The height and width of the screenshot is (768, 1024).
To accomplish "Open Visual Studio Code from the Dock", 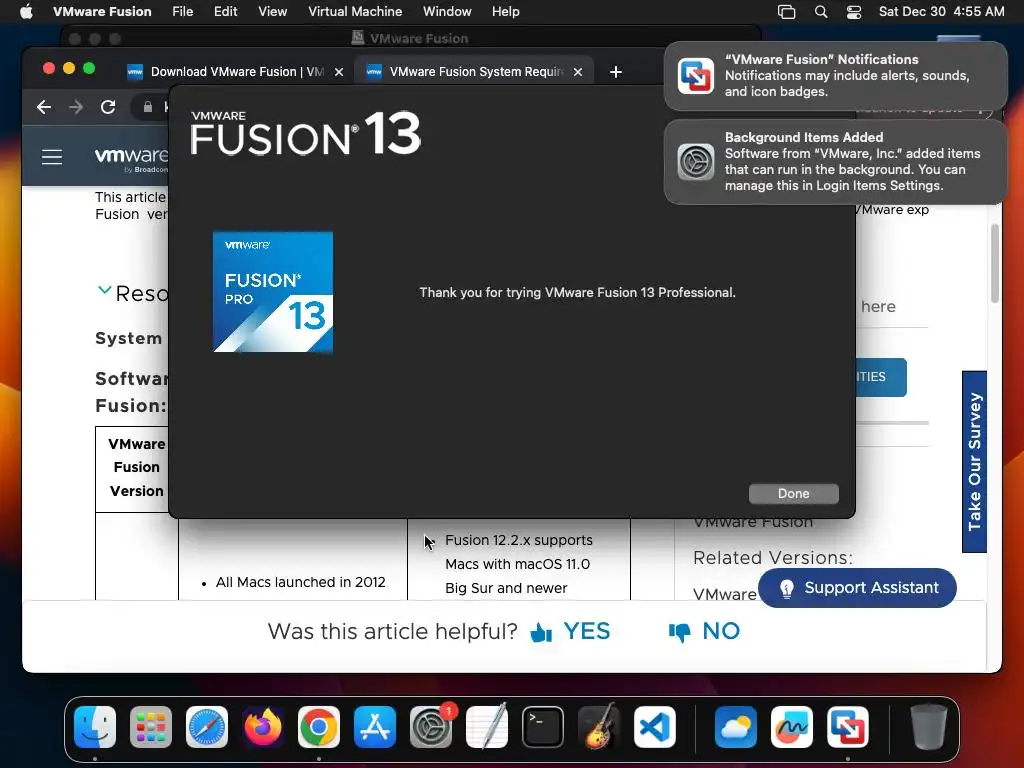I will click(655, 727).
